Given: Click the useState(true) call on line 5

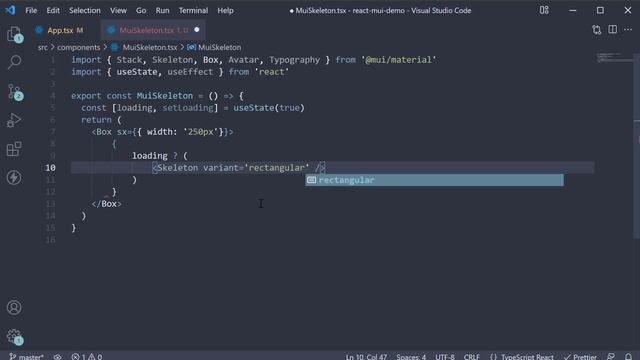Looking at the screenshot, I should (x=269, y=108).
